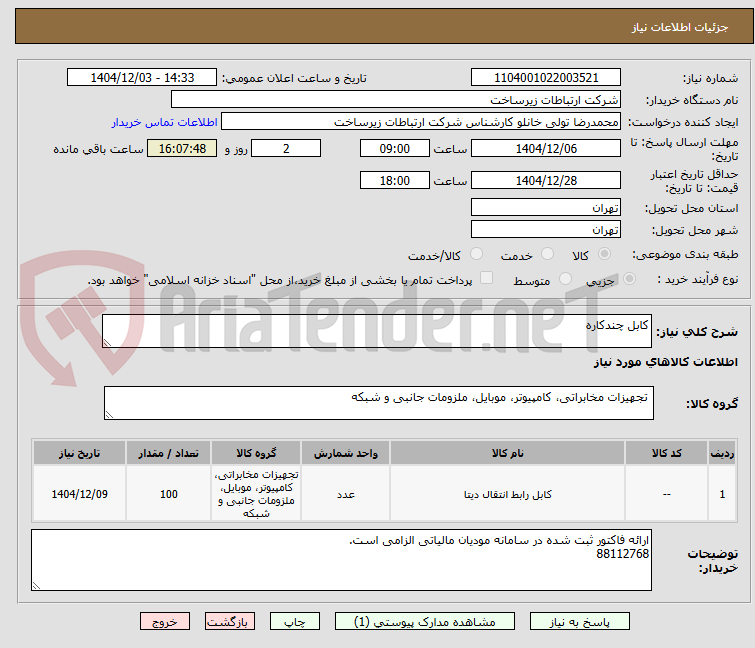Click the اطلاعات کالاهای مورد نیاز heading
This screenshot has height=648, width=755.
point(665,362)
